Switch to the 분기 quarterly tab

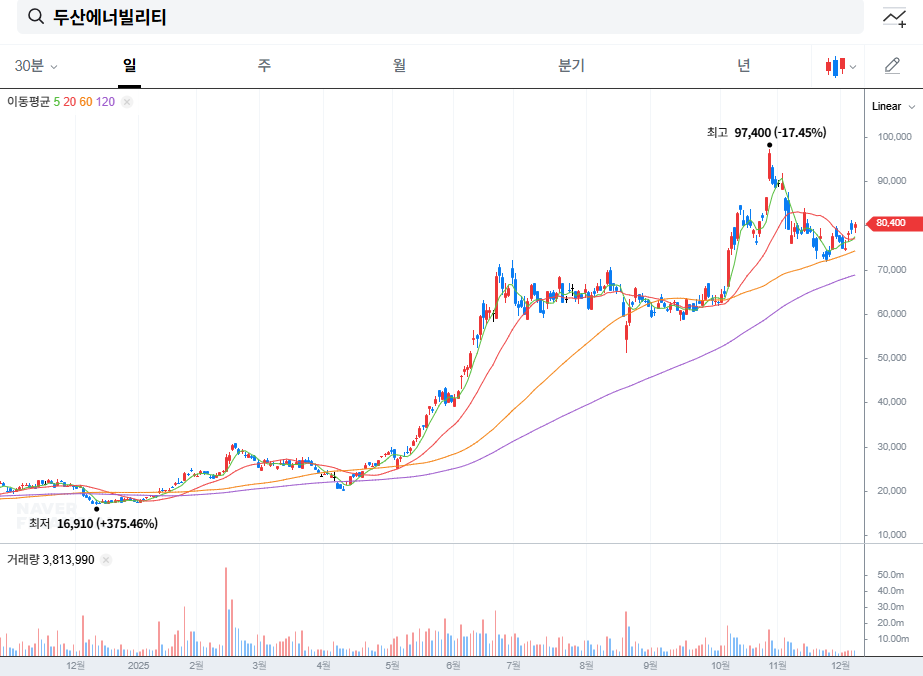point(572,65)
